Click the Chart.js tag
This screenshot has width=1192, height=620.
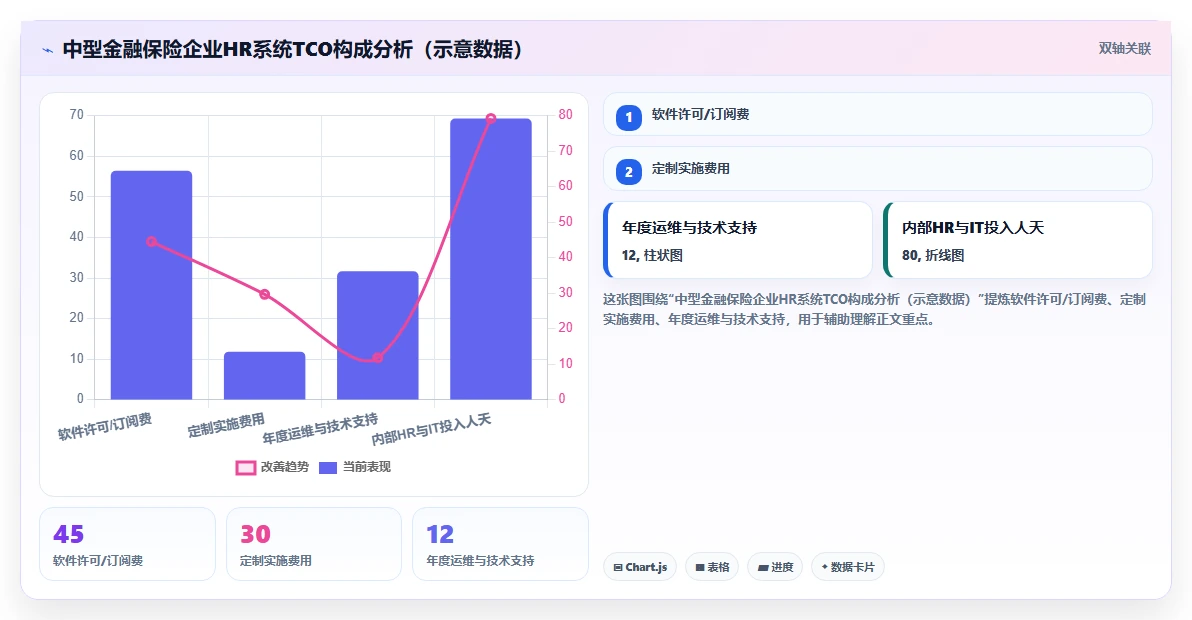click(639, 567)
